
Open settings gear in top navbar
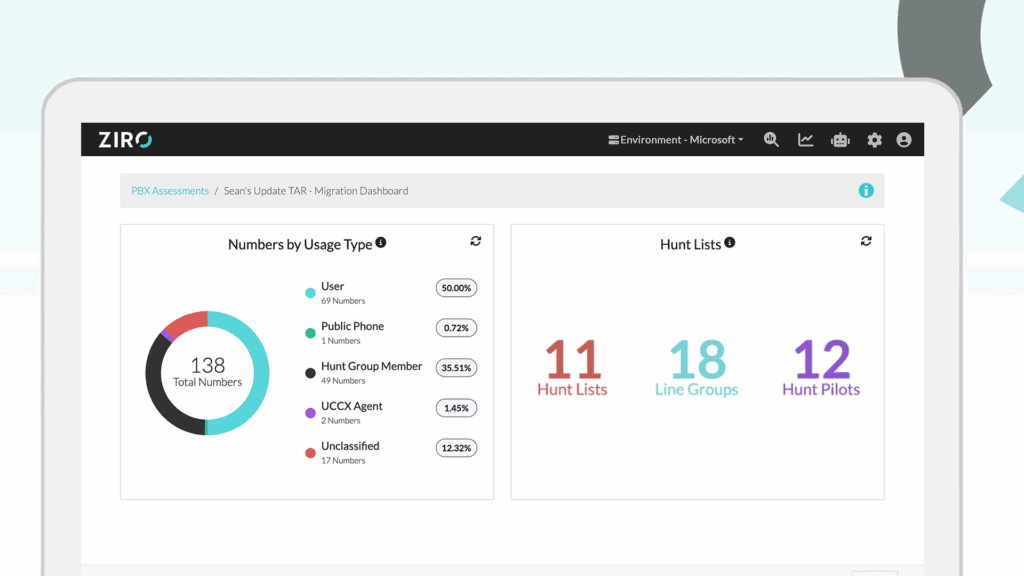[874, 140]
